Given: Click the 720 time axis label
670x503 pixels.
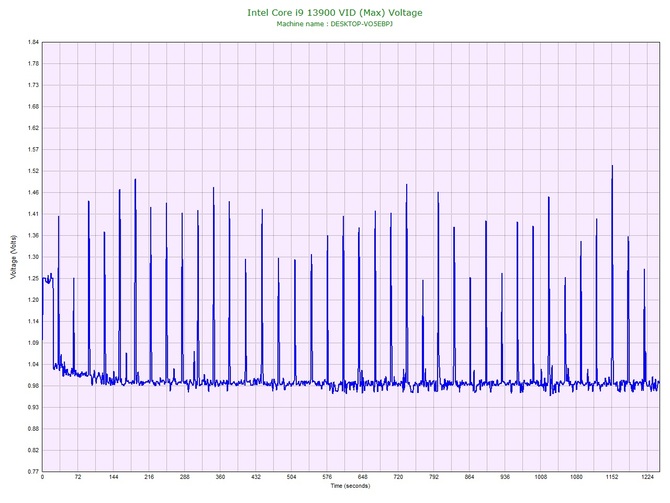Looking at the screenshot, I should 398,477.
